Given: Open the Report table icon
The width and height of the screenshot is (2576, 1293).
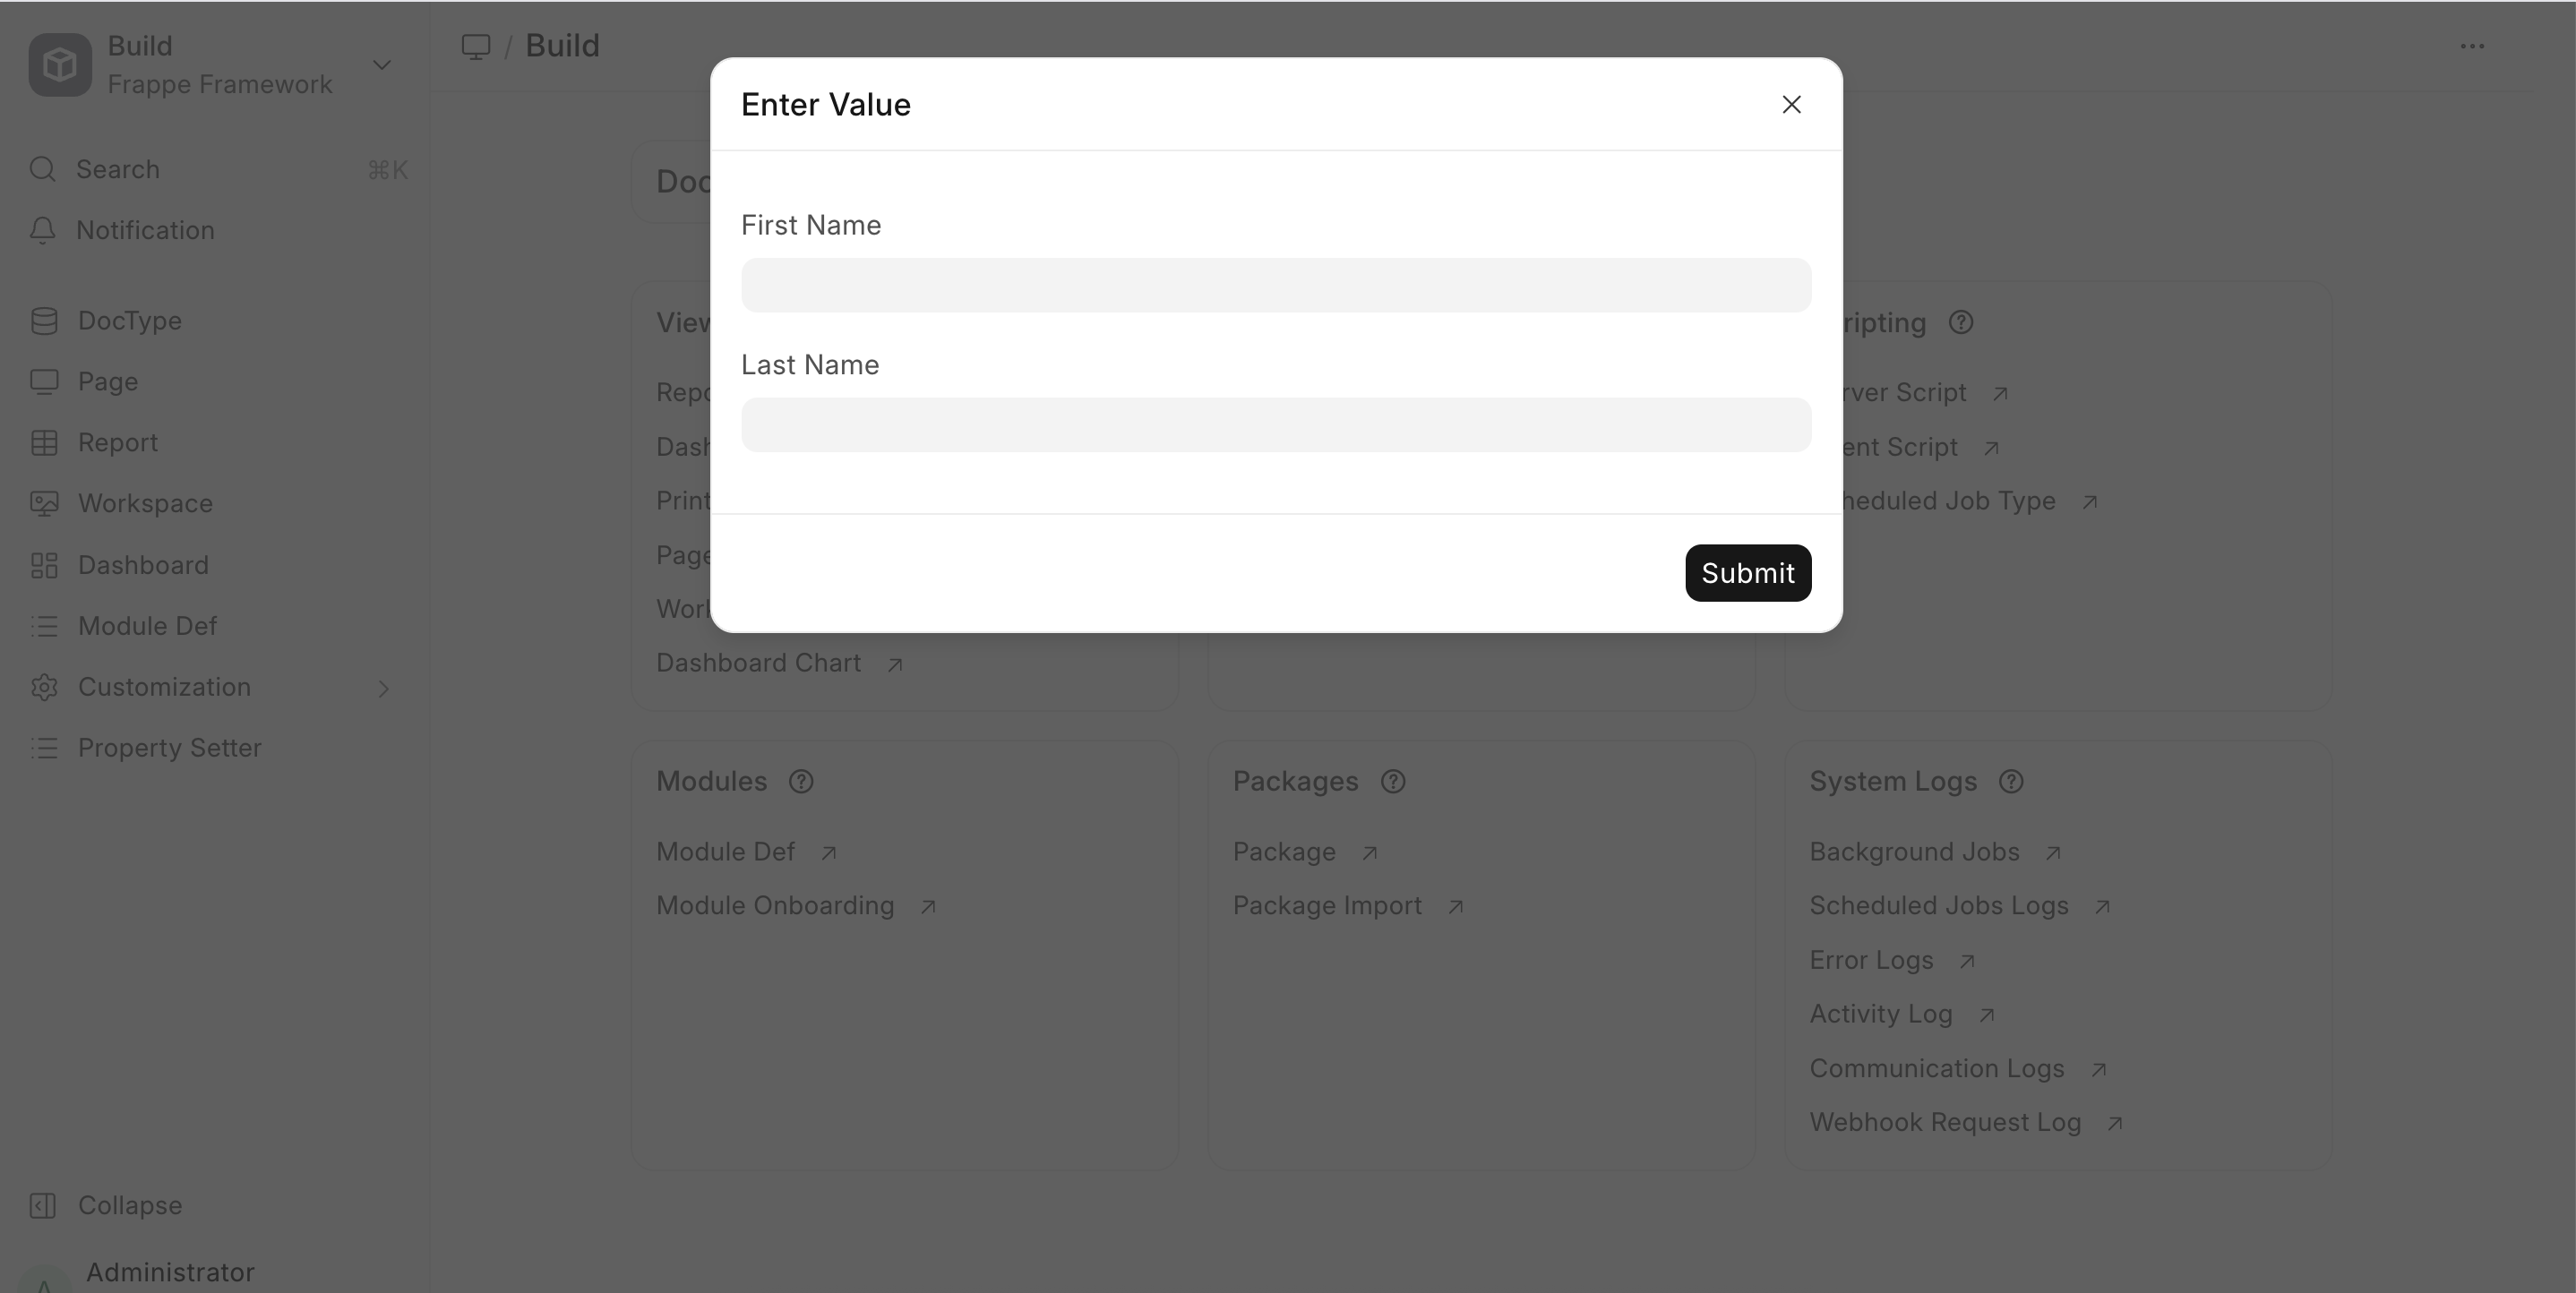Looking at the screenshot, I should pyautogui.click(x=44, y=443).
